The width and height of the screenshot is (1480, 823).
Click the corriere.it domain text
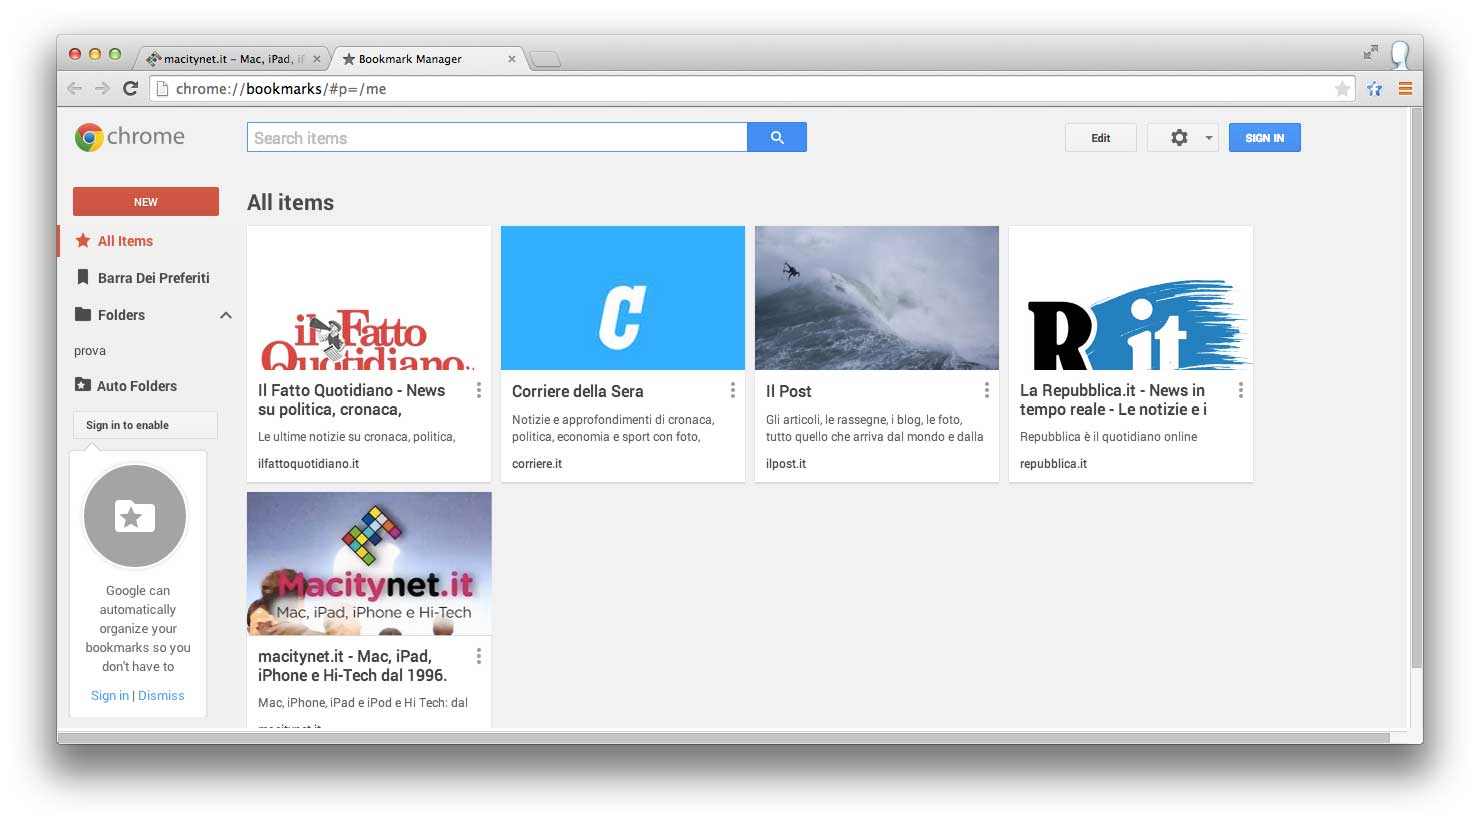tap(537, 464)
